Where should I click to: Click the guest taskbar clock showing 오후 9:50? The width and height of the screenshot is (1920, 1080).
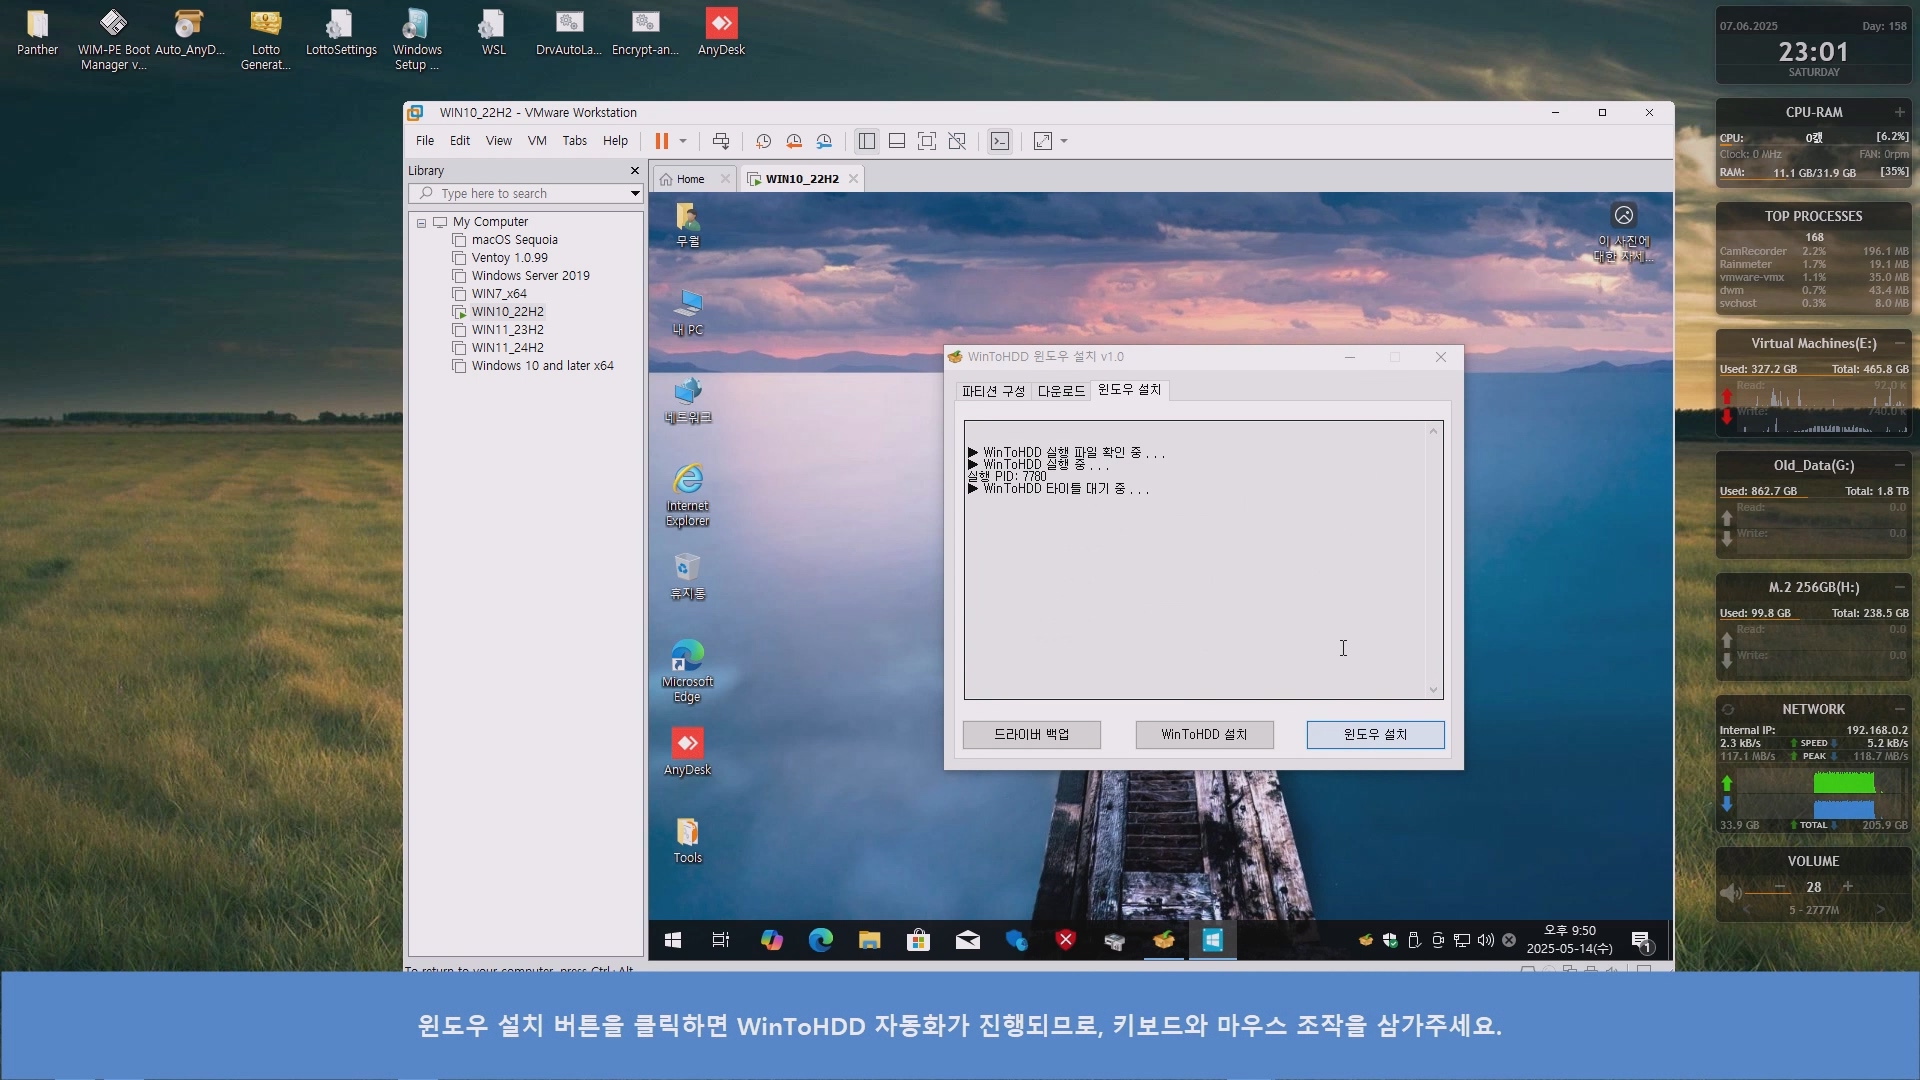[1569, 940]
